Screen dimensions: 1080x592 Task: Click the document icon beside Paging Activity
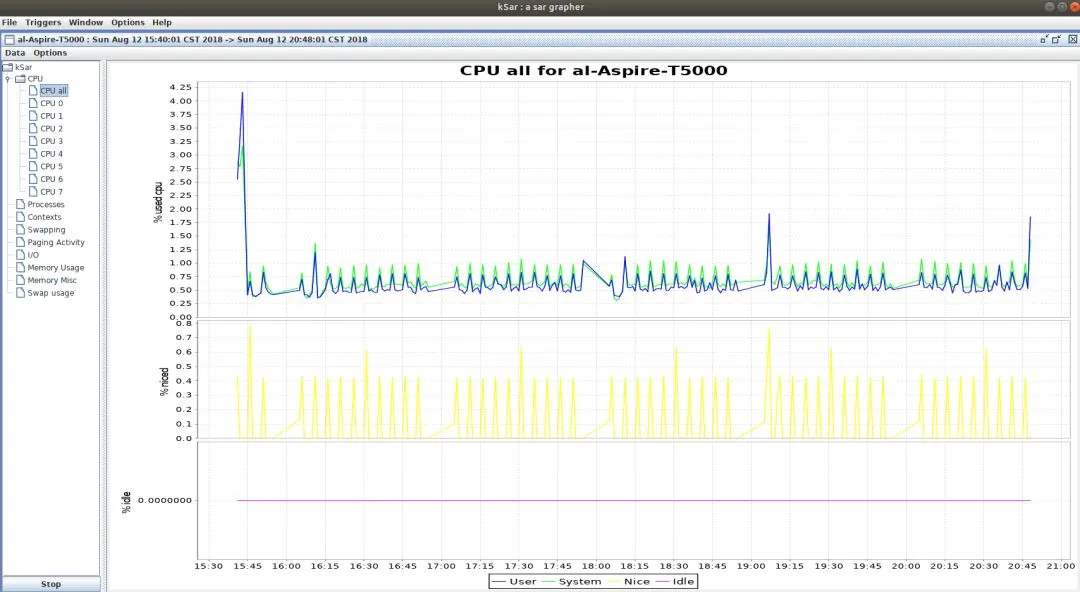pos(20,242)
